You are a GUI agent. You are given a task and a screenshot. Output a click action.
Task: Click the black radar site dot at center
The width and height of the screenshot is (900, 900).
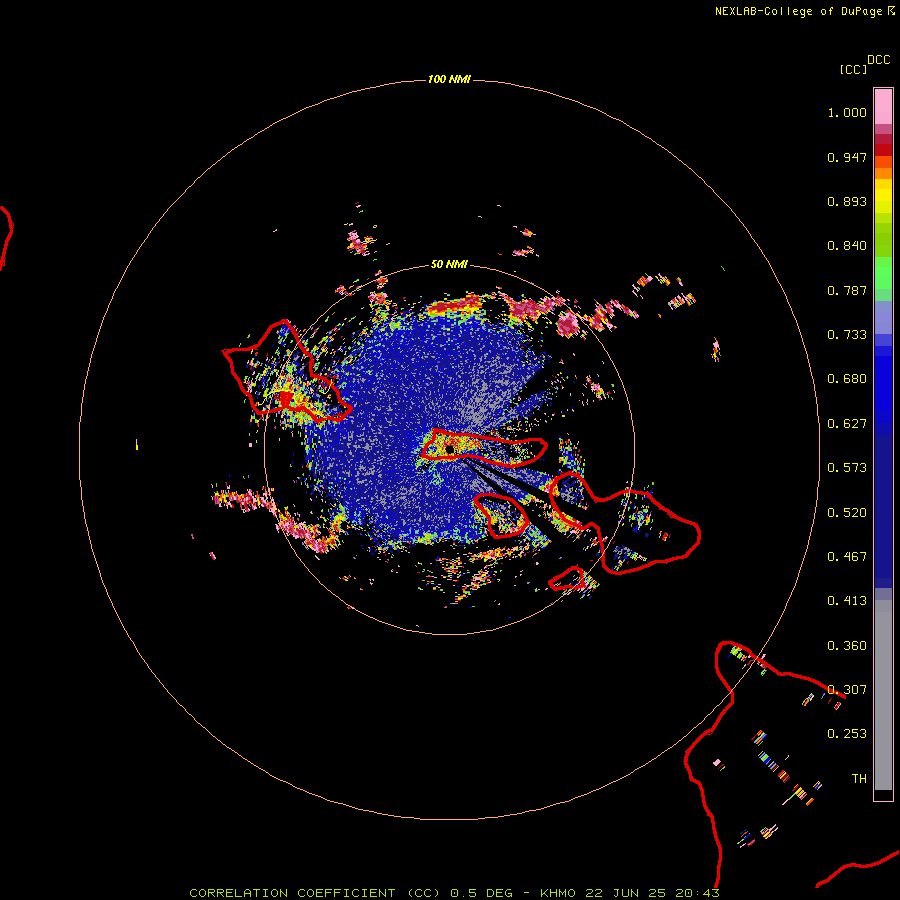(x=450, y=449)
